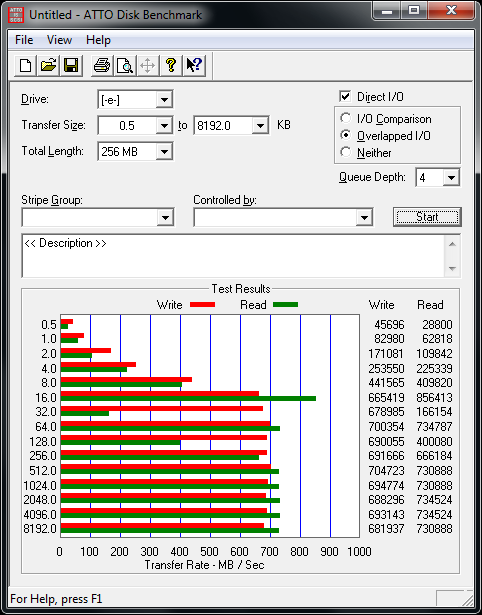Image resolution: width=482 pixels, height=615 pixels.
Task: Uncheck the Direct I/O checkbox
Action: (345, 96)
